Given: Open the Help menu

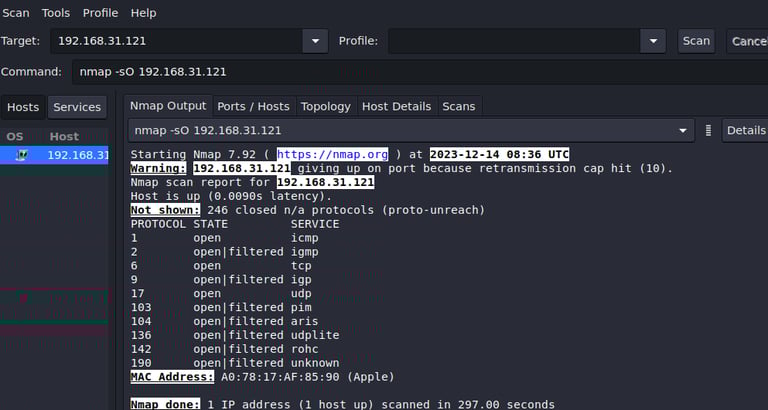Looking at the screenshot, I should coord(143,13).
